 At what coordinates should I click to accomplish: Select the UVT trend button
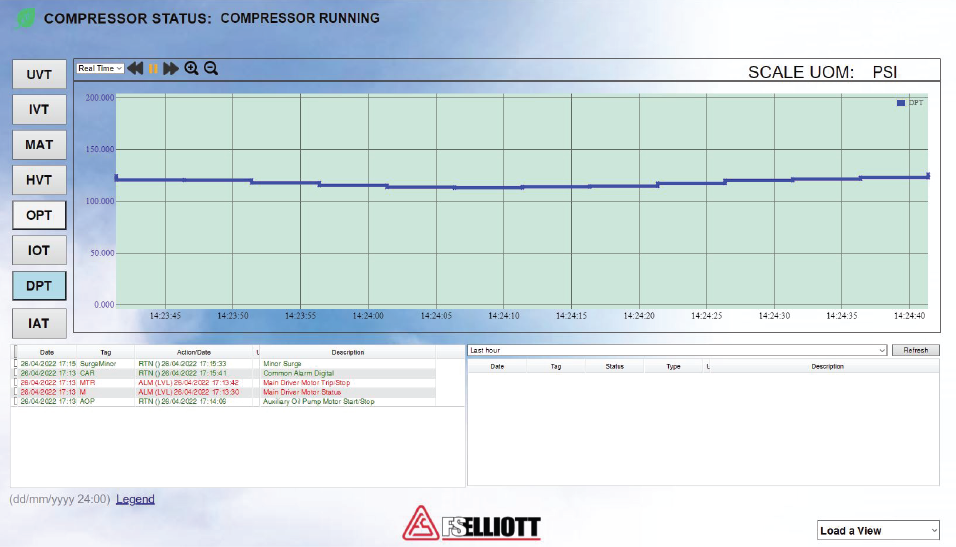[39, 74]
